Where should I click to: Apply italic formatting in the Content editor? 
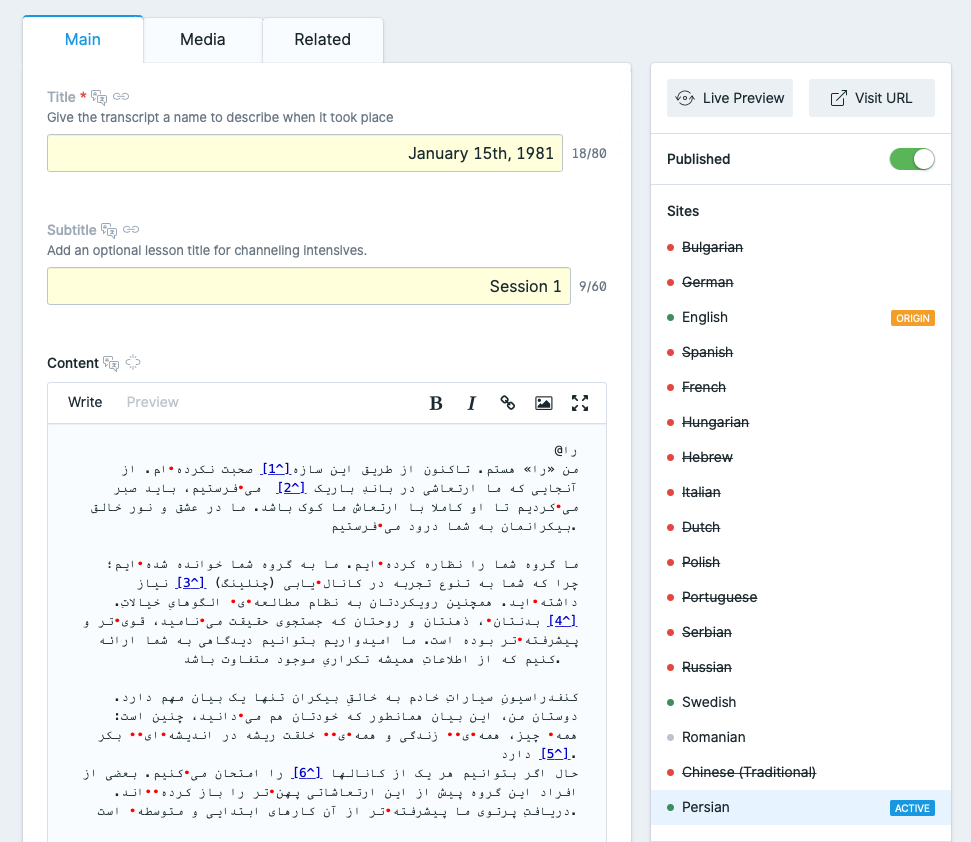(471, 403)
